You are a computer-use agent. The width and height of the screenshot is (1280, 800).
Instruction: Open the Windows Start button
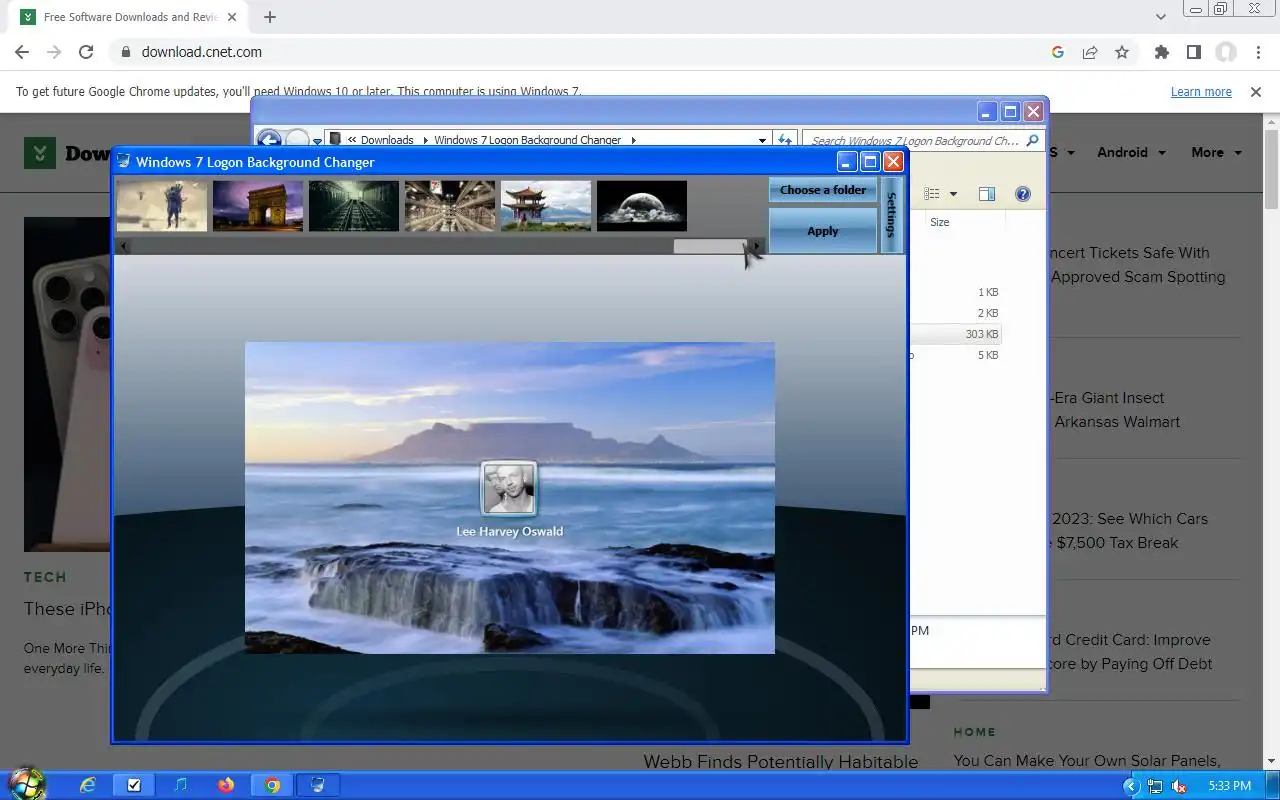(x=27, y=784)
